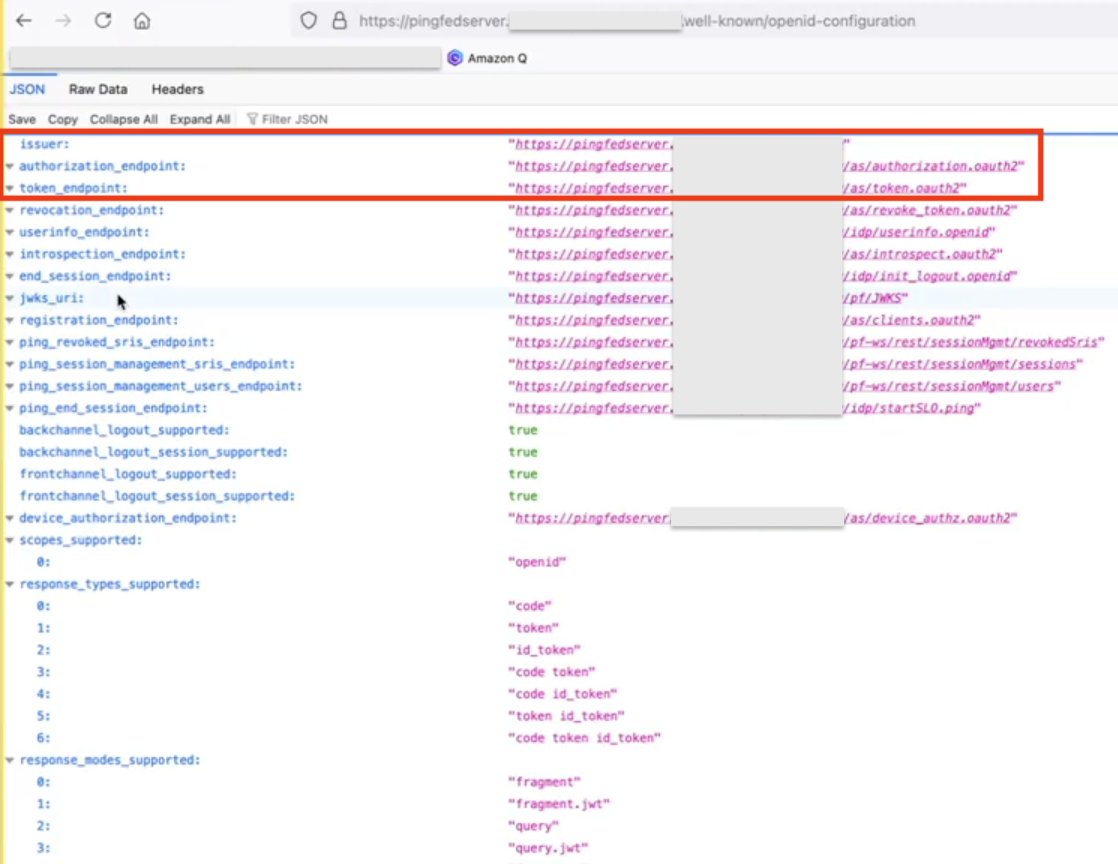Collapse the jwks_uri row arrow
The height and width of the screenshot is (864, 1118).
pos(10,298)
